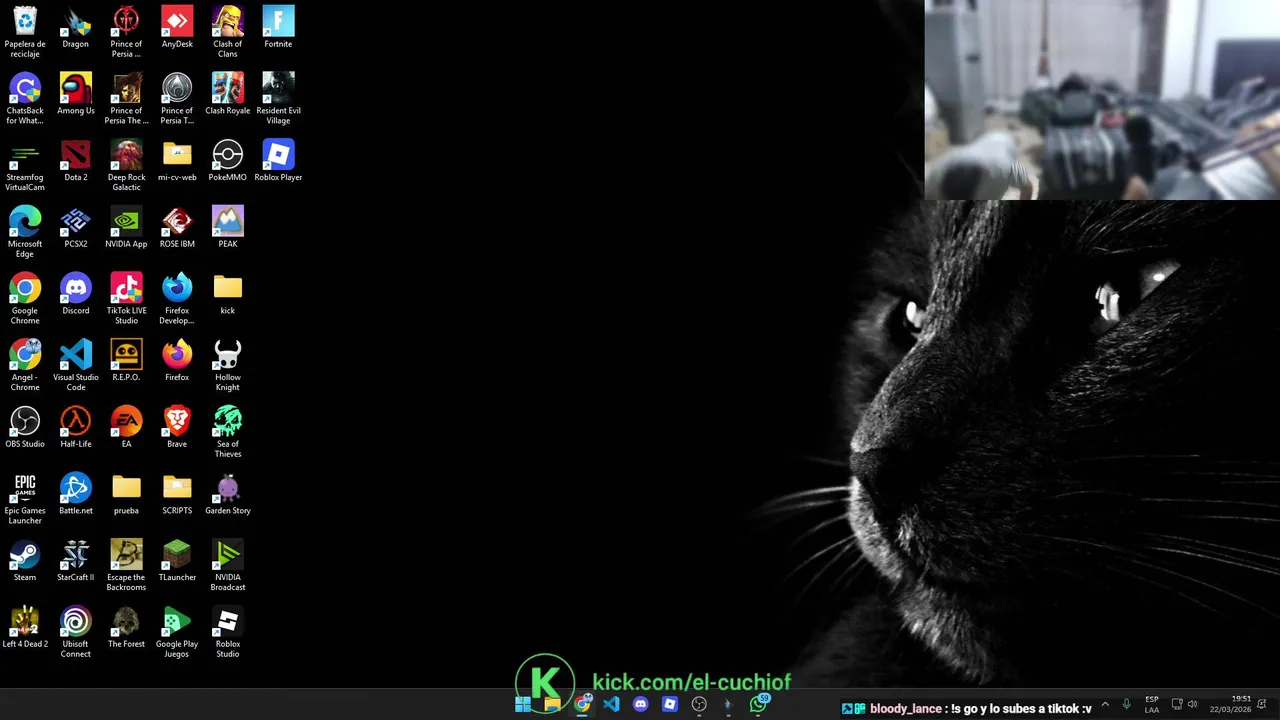Launch Fortnite from the desktop
Screen dimensions: 1280x720
[x=278, y=27]
